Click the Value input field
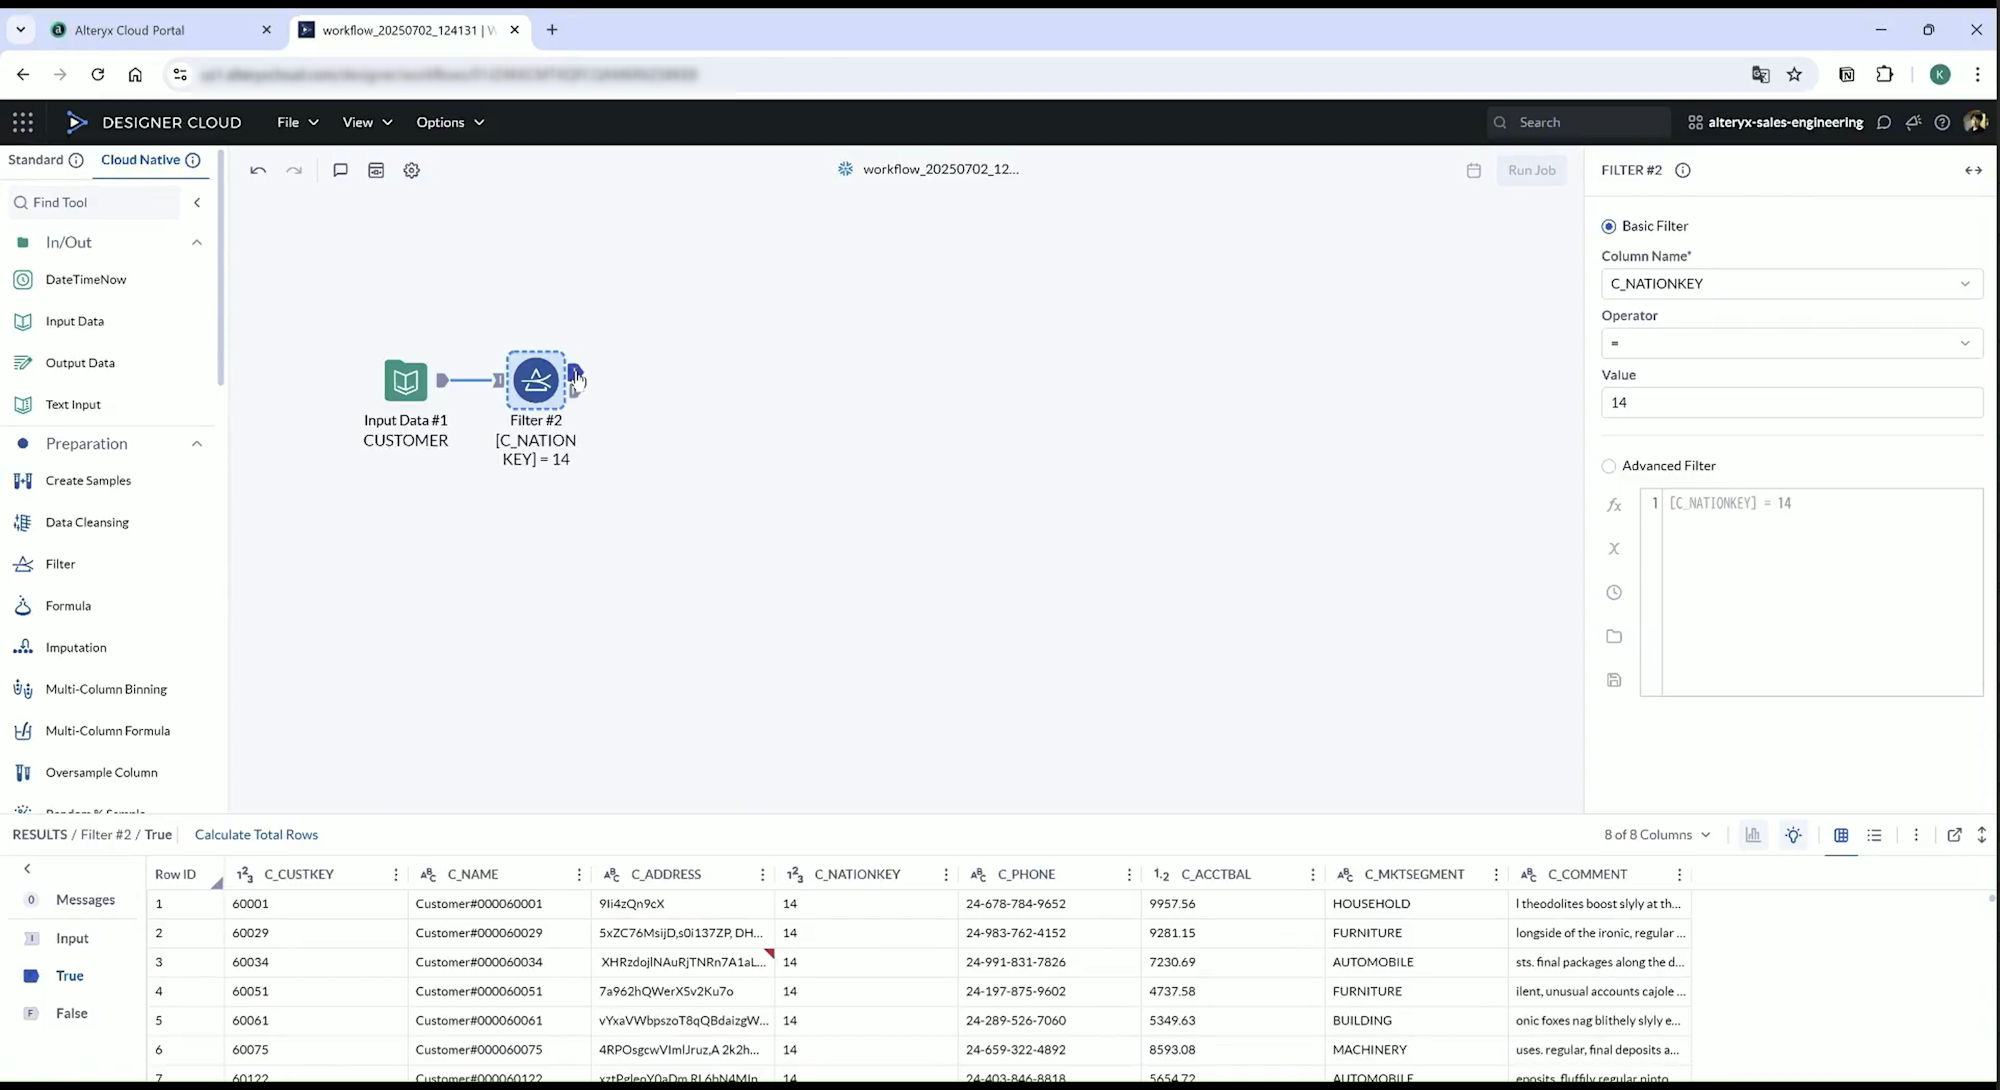The image size is (2000, 1090). click(1792, 402)
